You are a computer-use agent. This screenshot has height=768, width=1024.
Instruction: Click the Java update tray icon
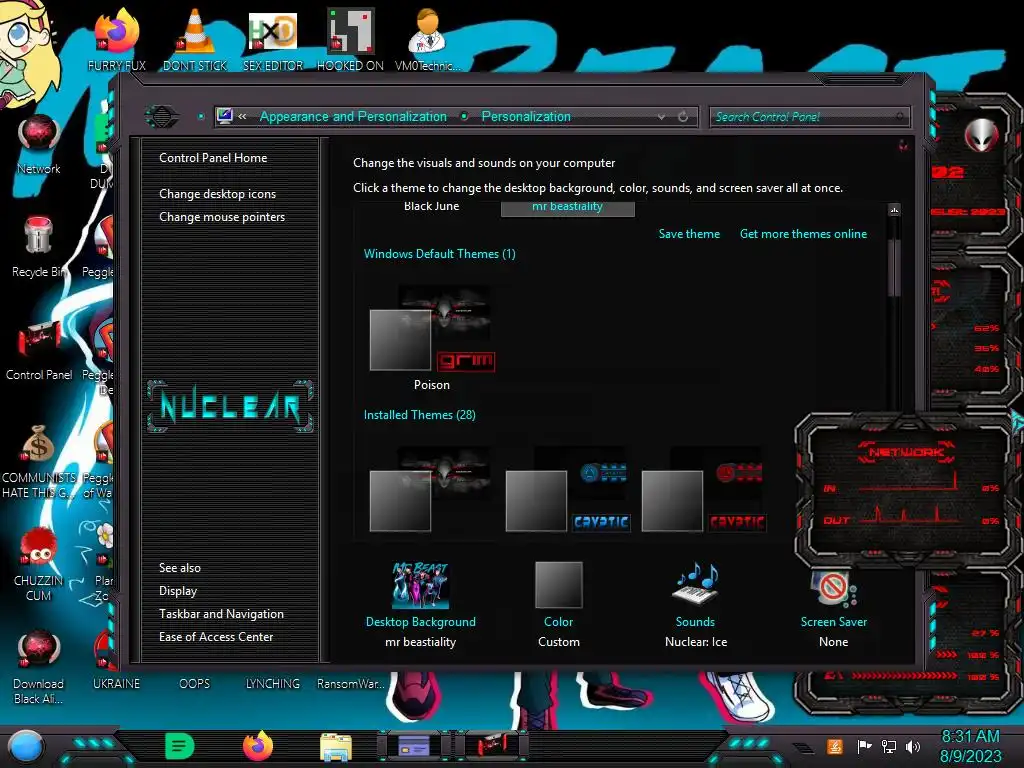coord(834,746)
